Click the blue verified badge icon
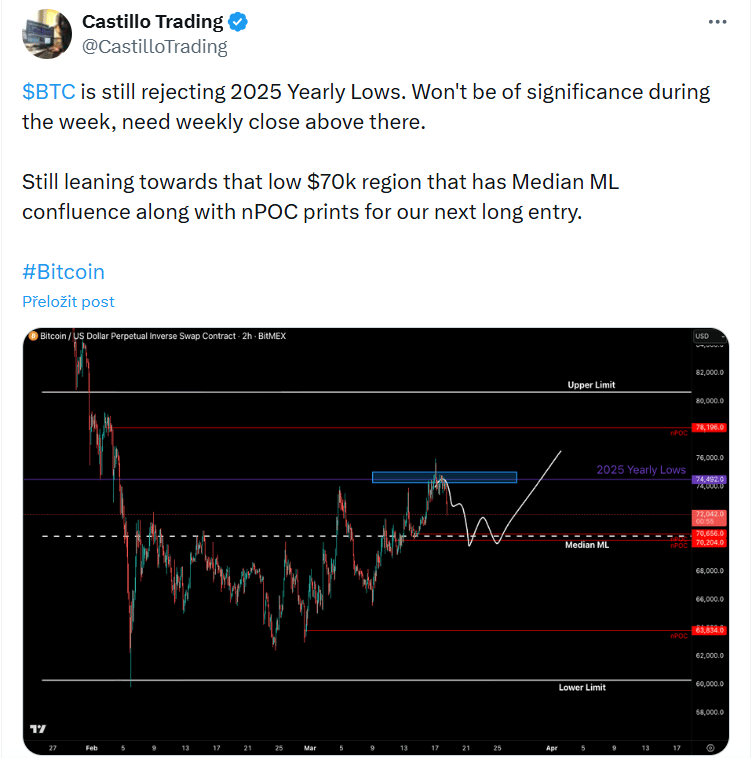The image size is (752, 758). (238, 21)
